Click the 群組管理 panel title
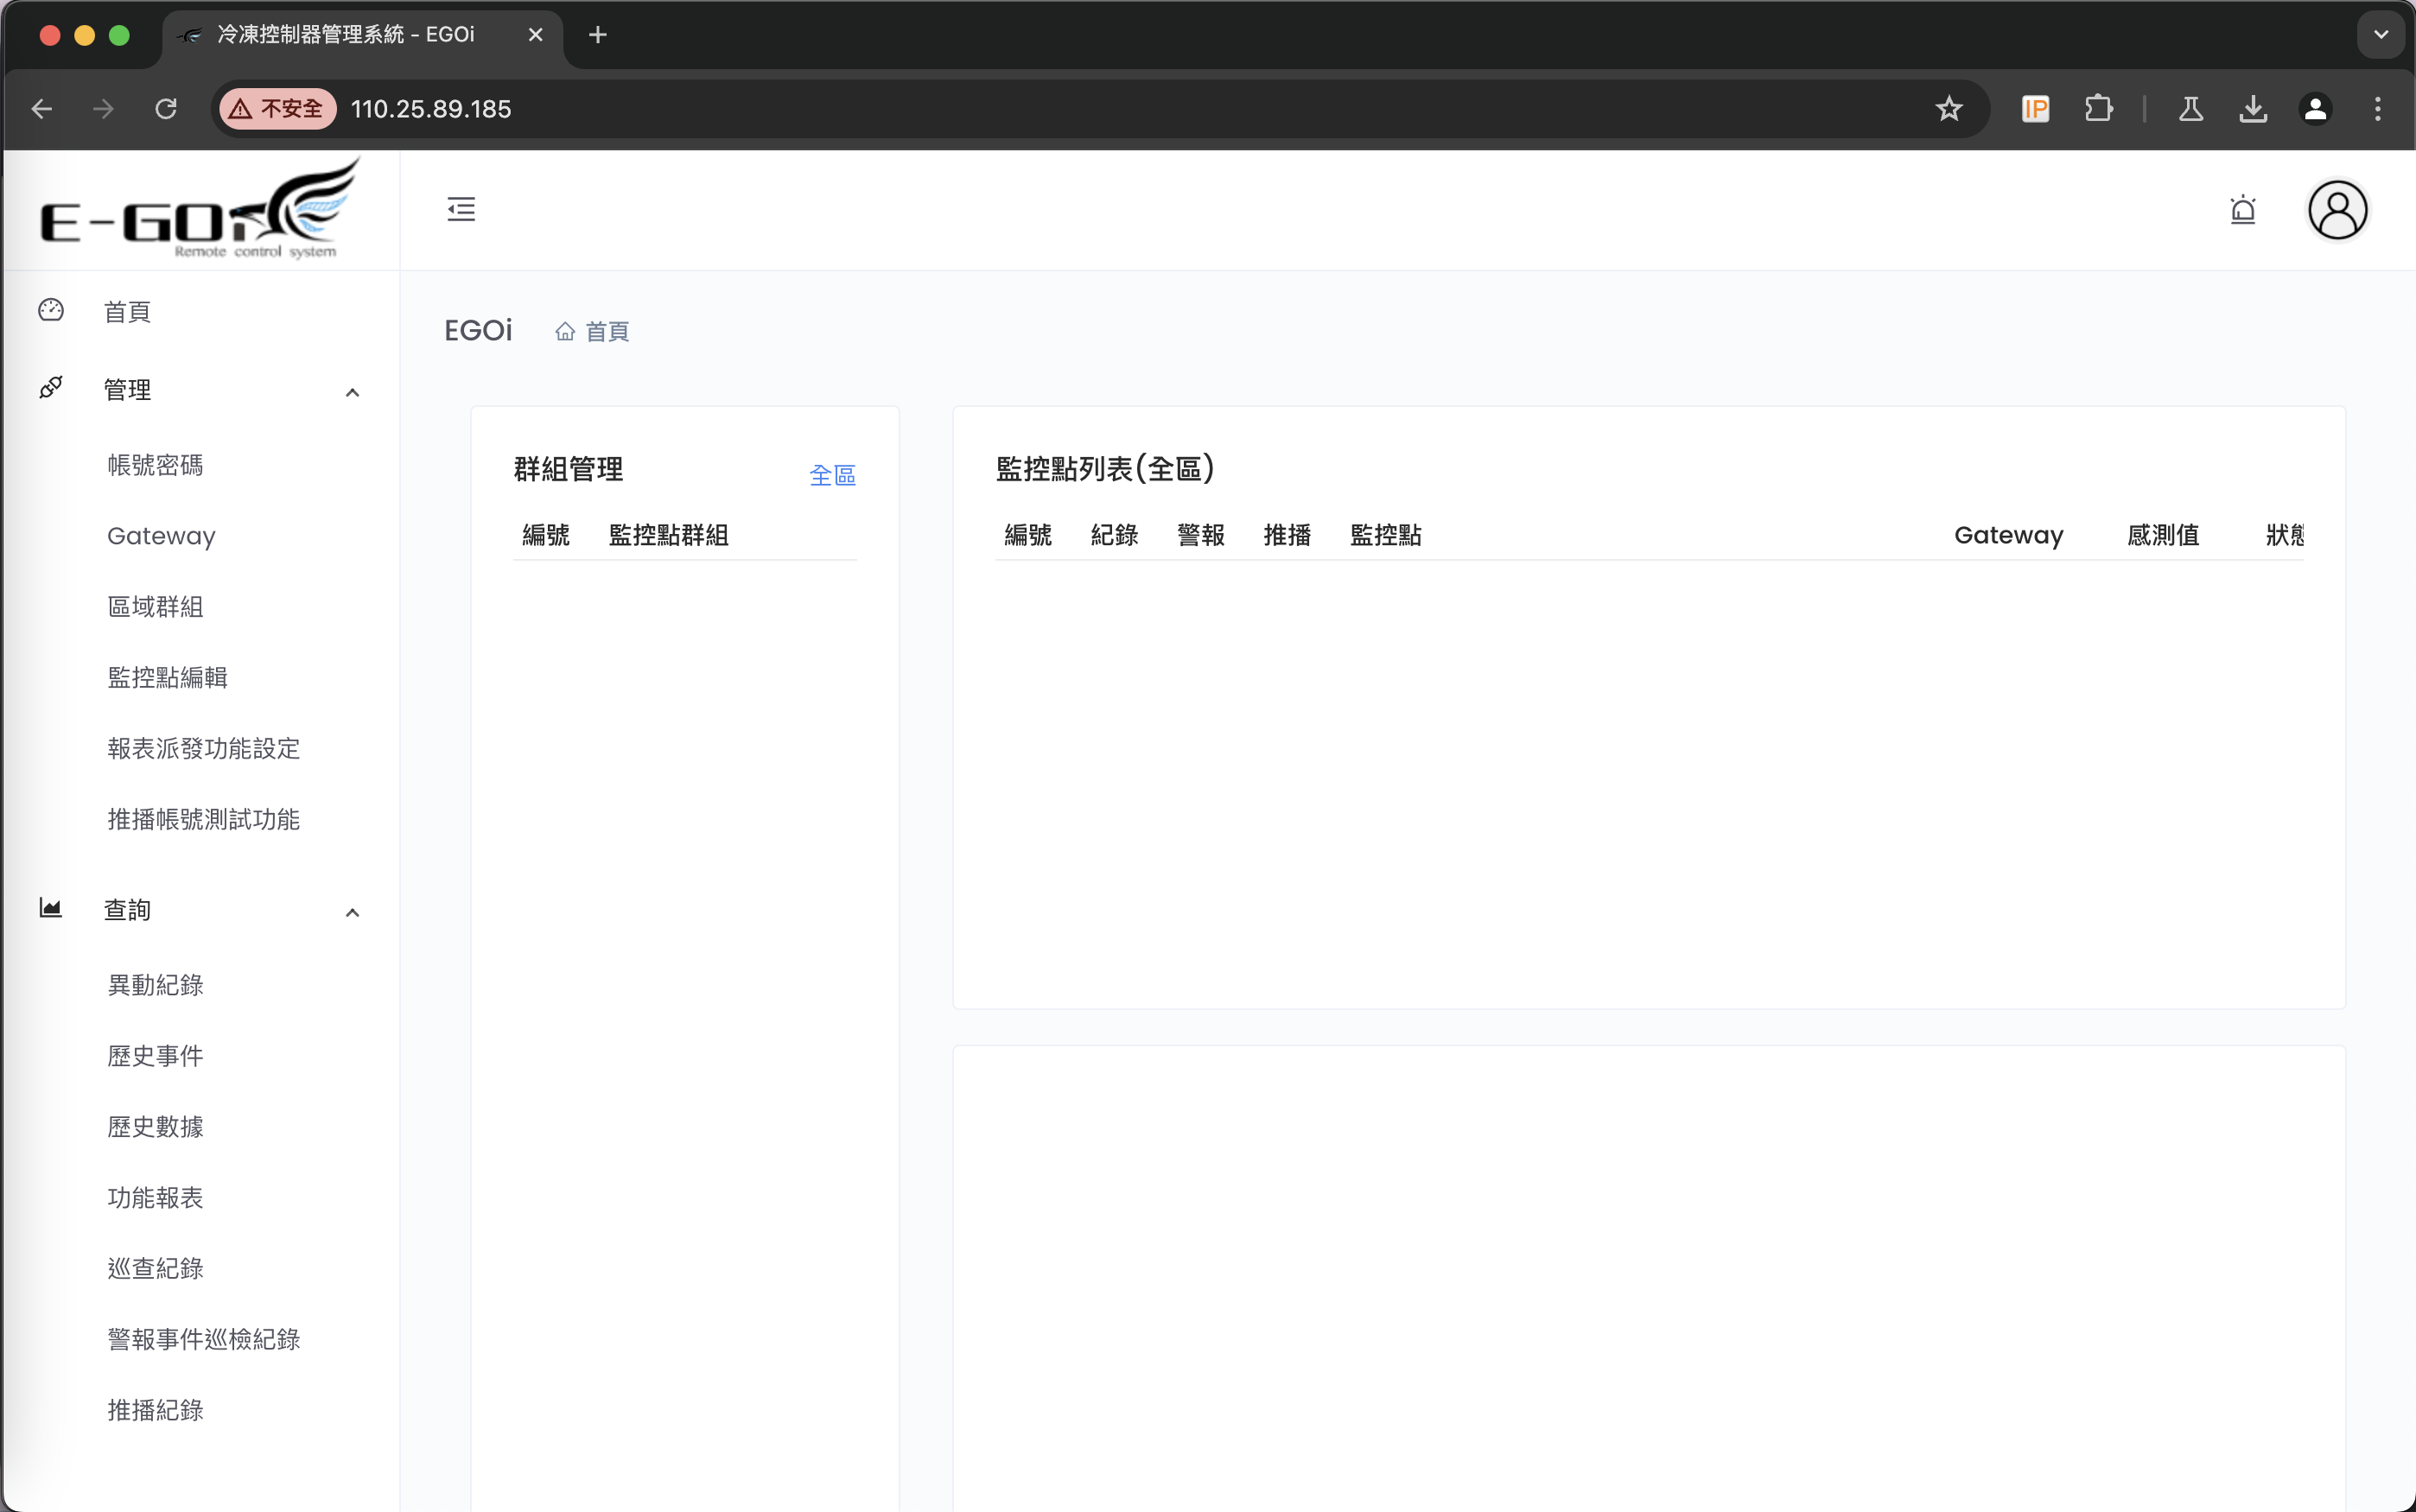This screenshot has width=2416, height=1512. point(568,469)
